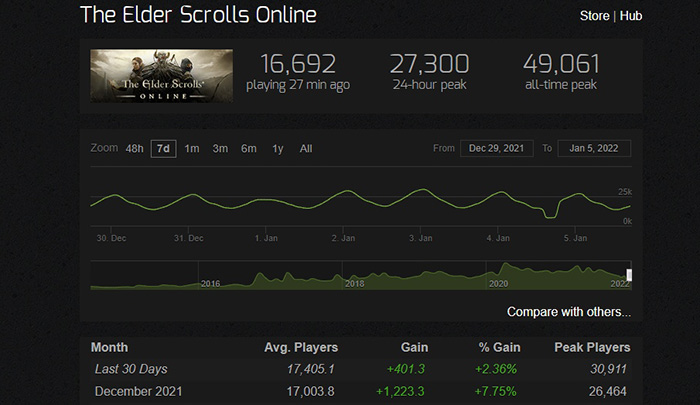This screenshot has height=405, width=700.
Task: Click the 0k y-axis label
Action: (x=627, y=221)
